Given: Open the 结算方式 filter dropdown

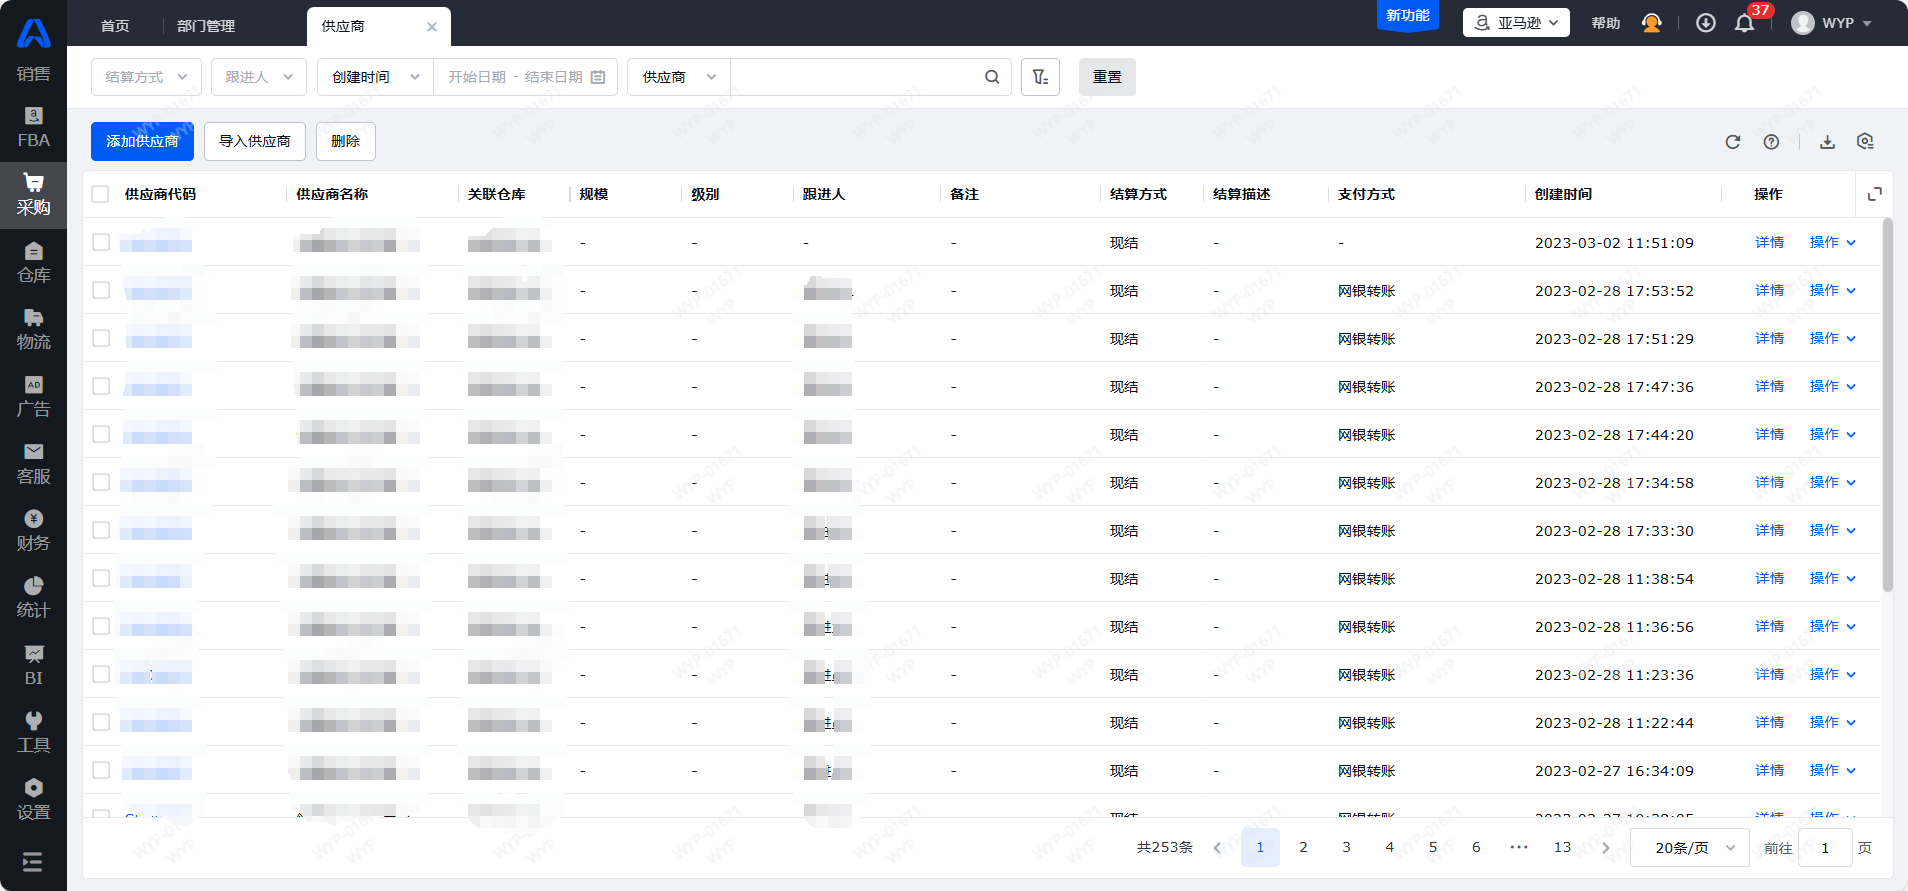Looking at the screenshot, I should pyautogui.click(x=146, y=77).
